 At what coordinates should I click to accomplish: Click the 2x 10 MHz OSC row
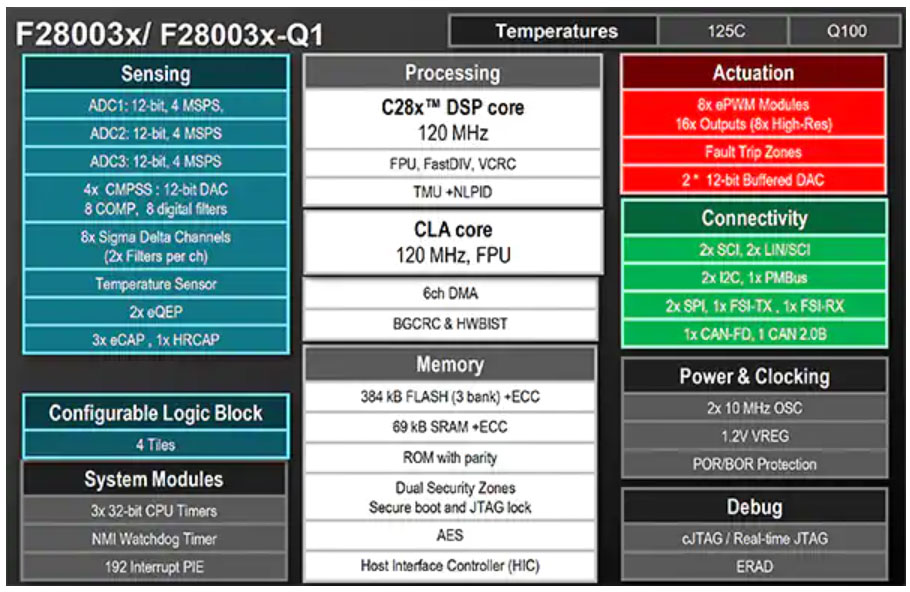754,408
